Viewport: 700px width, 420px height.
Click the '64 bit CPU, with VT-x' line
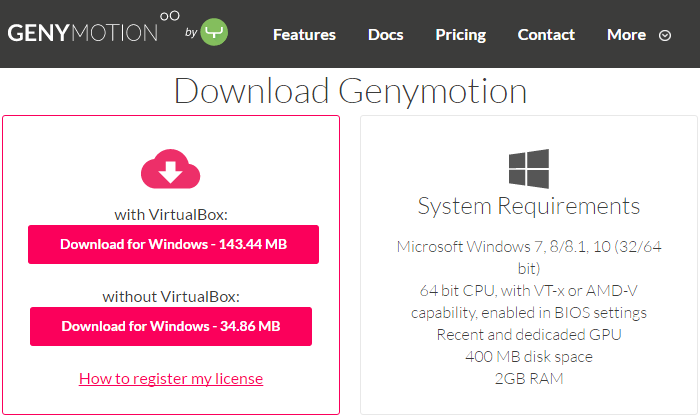[x=529, y=291]
